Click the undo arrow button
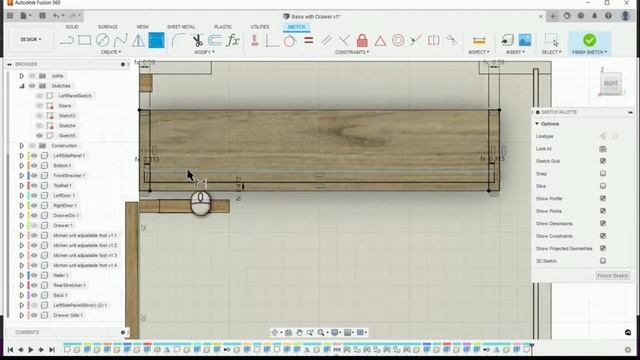This screenshot has height=360, width=640. coord(56,16)
